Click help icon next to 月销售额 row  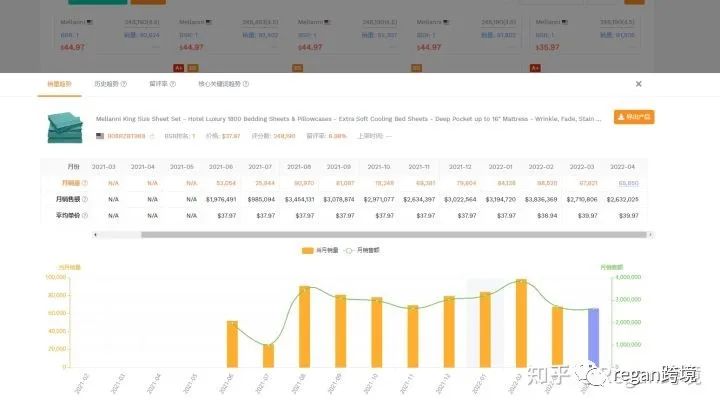(84, 199)
